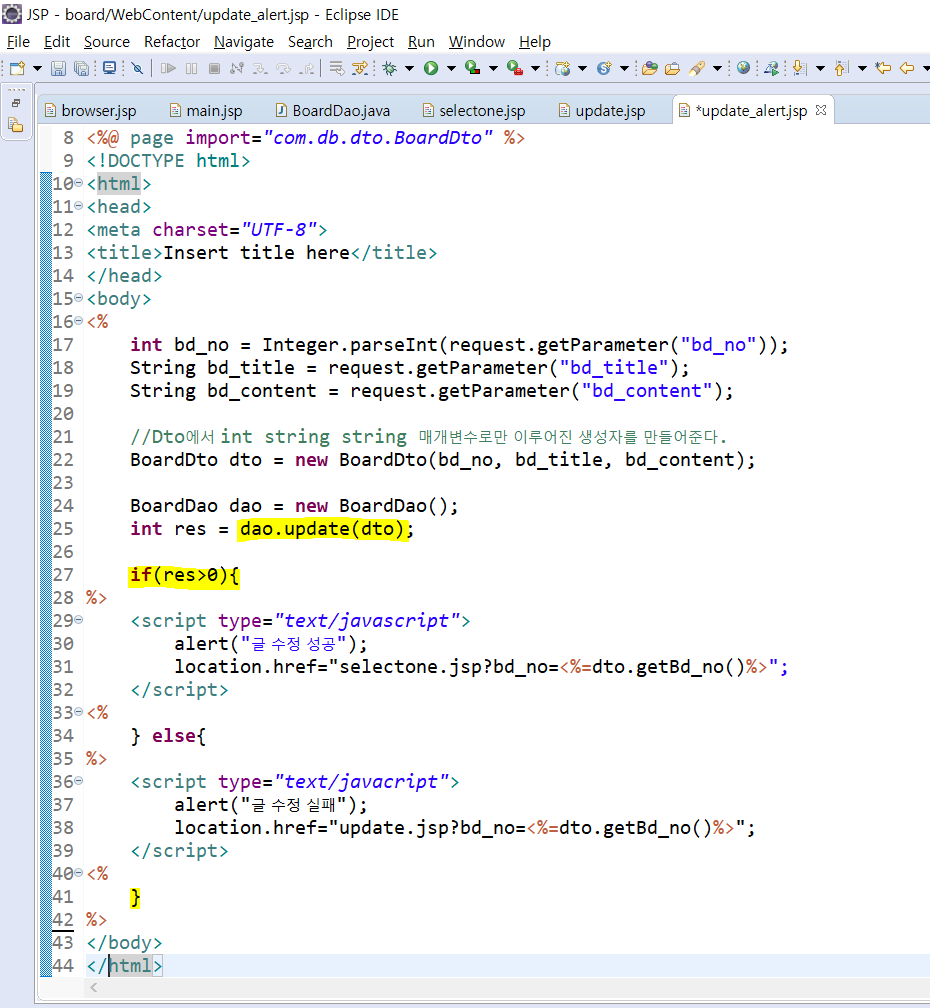Open the Source menu
Viewport: 930px width, 1008px height.
click(x=107, y=42)
